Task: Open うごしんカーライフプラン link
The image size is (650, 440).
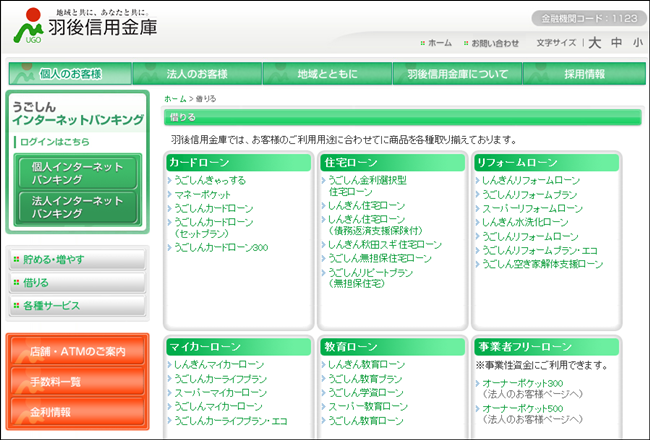Action: pyautogui.click(x=220, y=379)
